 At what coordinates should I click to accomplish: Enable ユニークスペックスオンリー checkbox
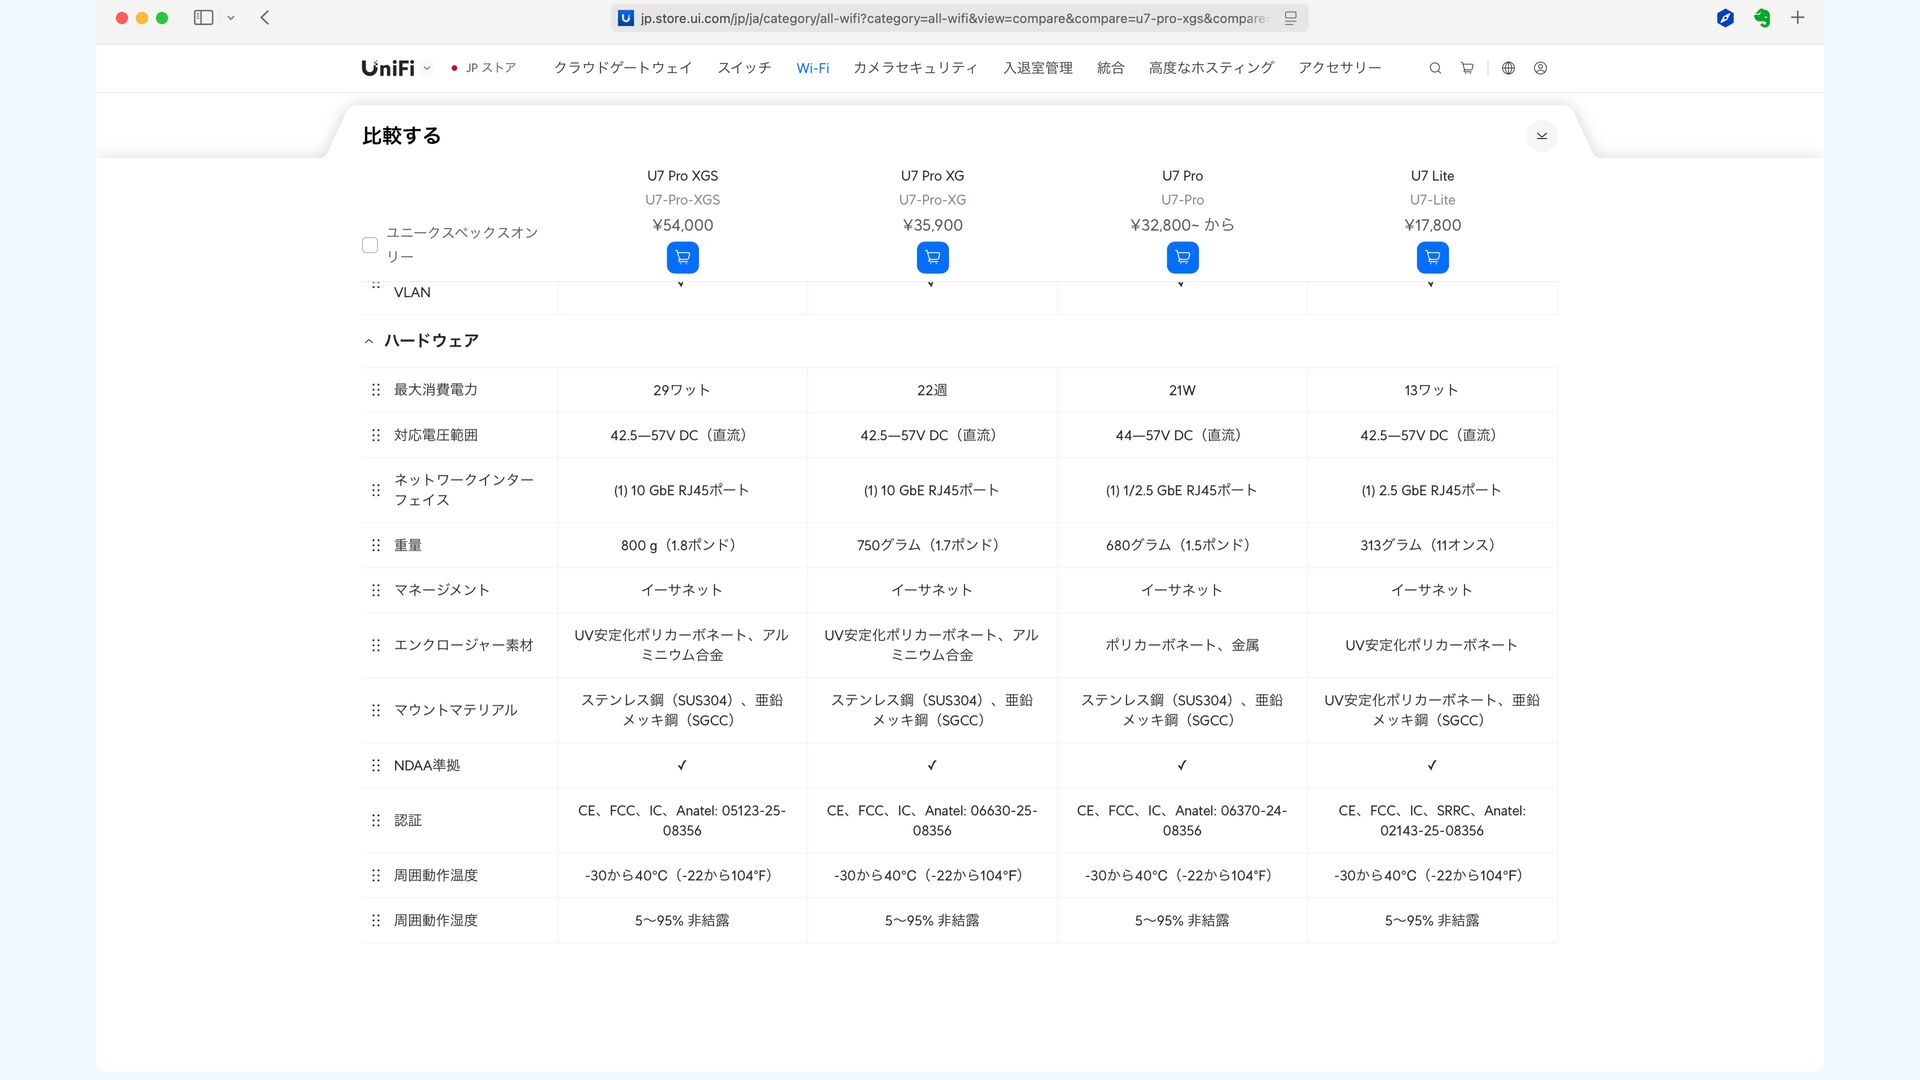[370, 245]
